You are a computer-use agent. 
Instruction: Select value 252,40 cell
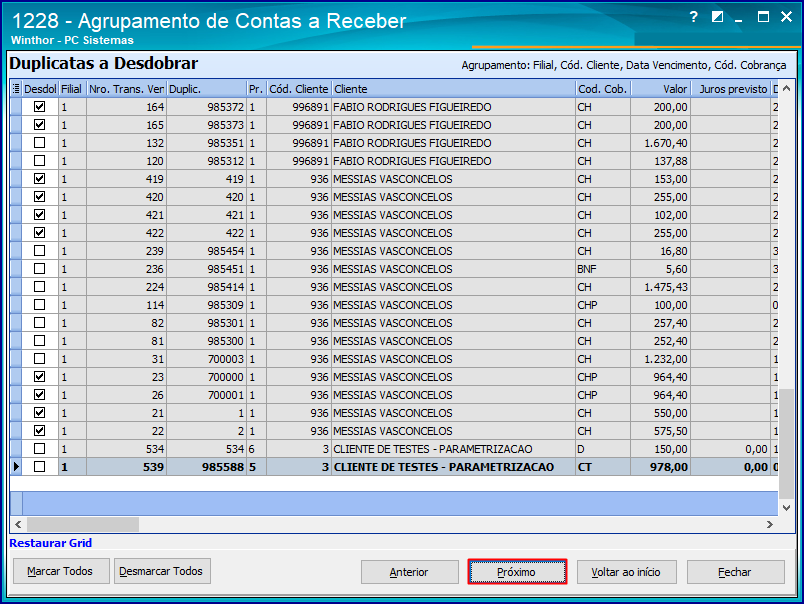point(660,341)
